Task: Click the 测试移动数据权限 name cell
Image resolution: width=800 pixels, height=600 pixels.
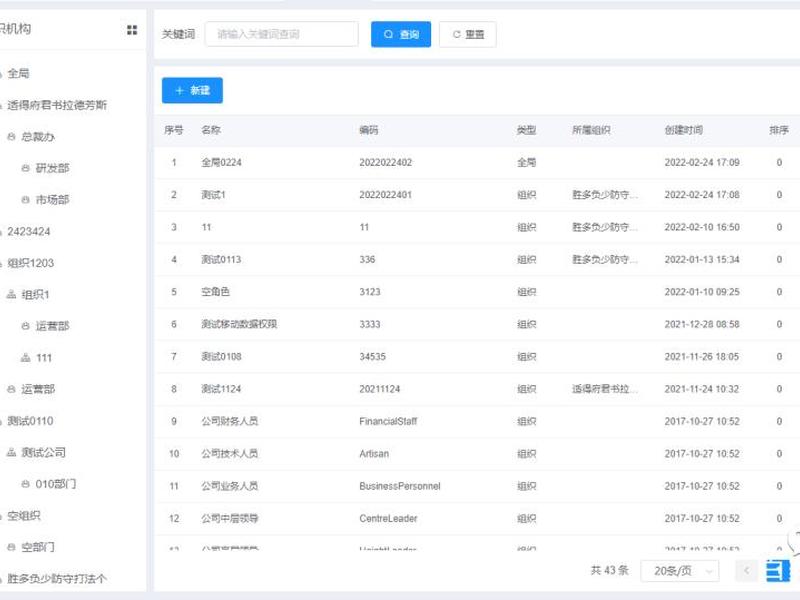Action: click(x=239, y=324)
